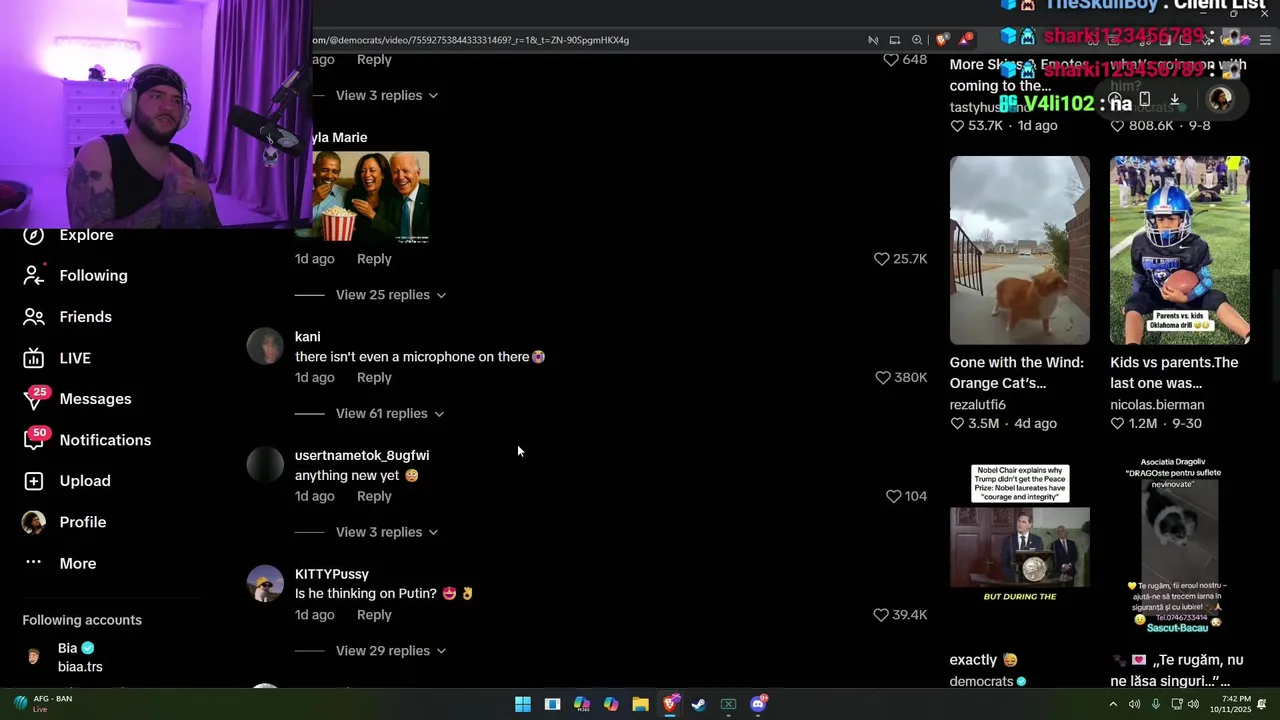Open kids football Oklahoma drill thumbnail
This screenshot has width=1280, height=720.
1180,250
